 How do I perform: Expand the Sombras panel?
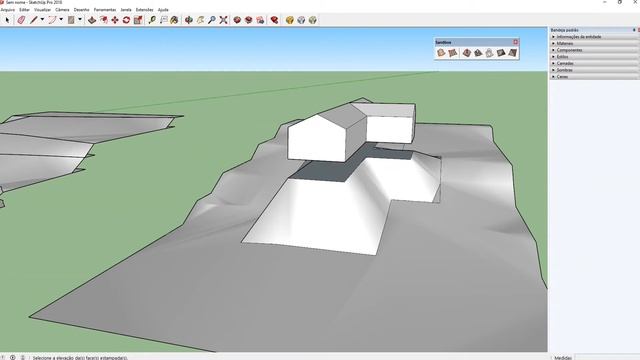tap(593, 70)
